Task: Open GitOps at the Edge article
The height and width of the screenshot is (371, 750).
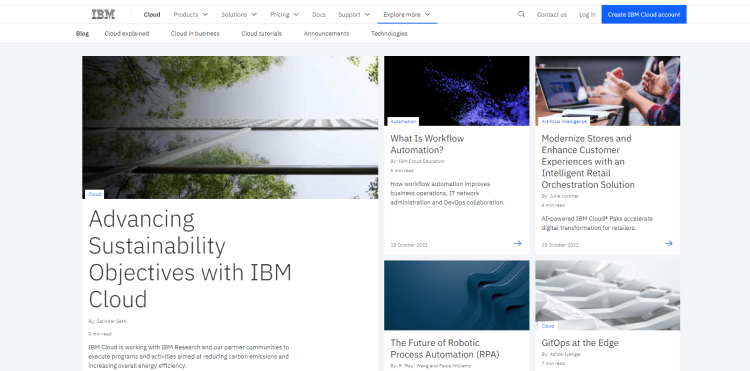Action: coord(580,343)
